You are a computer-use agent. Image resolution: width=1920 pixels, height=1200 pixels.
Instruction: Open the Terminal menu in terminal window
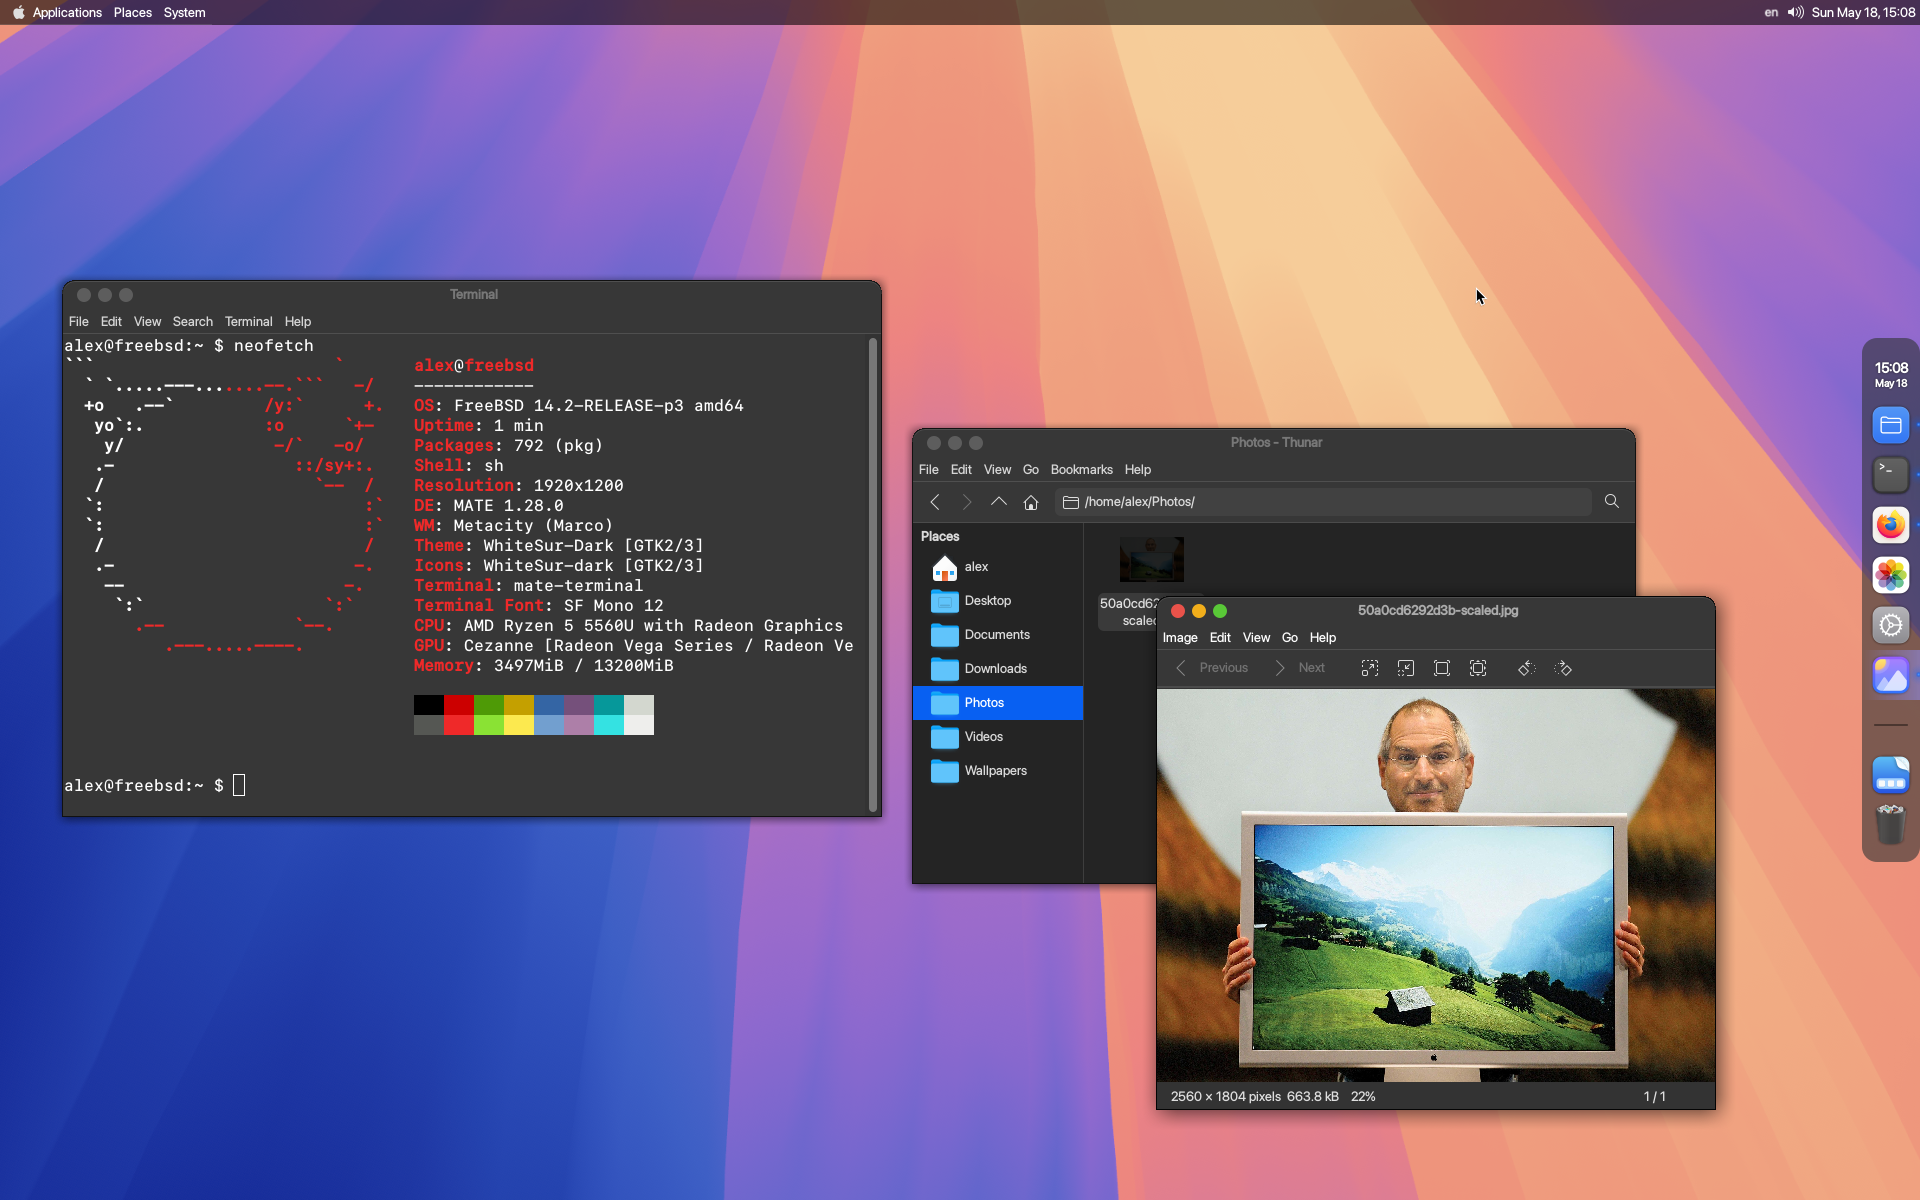(x=248, y=322)
